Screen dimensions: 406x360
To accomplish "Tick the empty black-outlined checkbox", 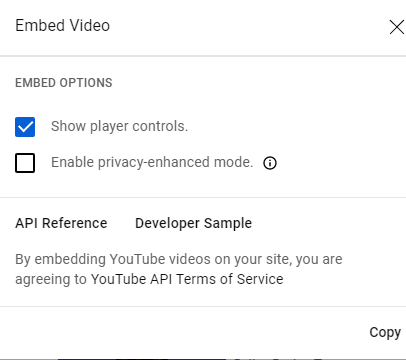I will pyautogui.click(x=25, y=163).
